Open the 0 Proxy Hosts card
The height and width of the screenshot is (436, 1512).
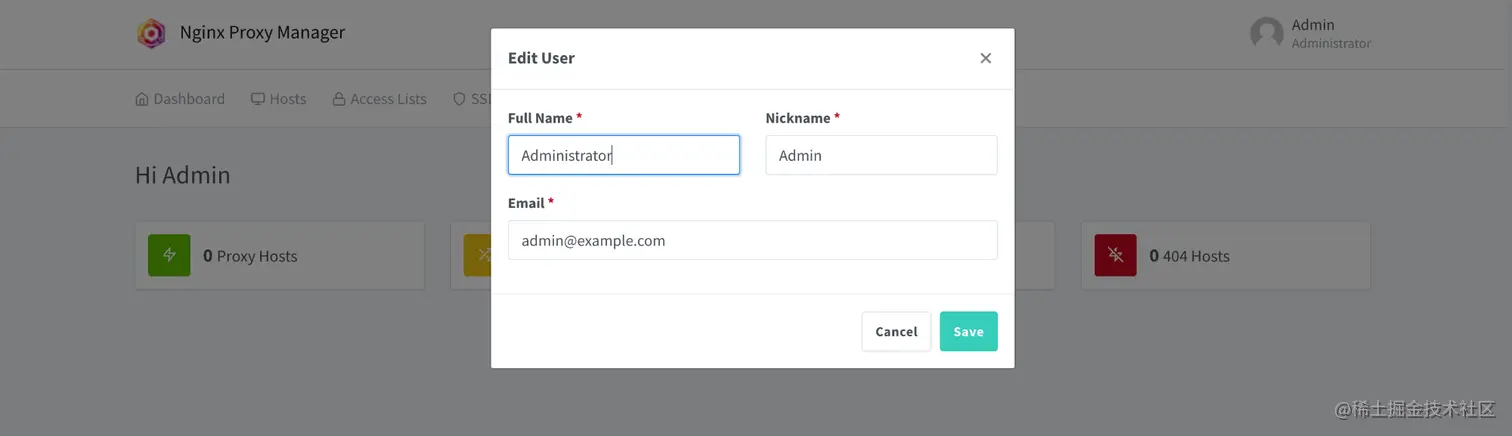point(280,255)
